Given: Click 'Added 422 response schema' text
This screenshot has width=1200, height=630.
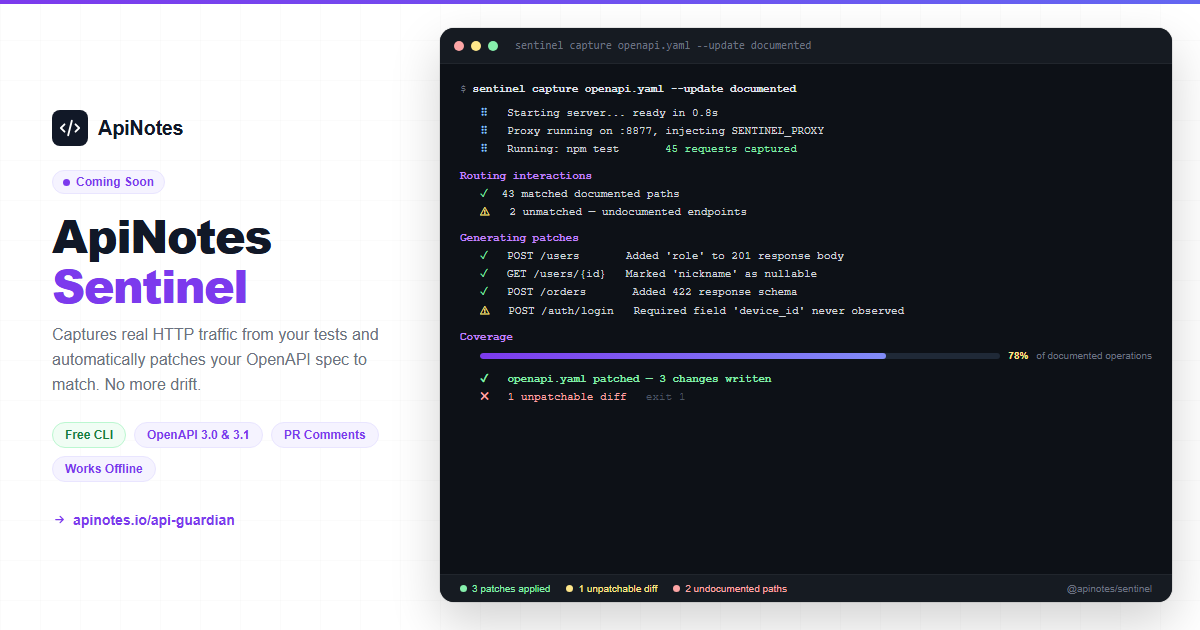Looking at the screenshot, I should coord(714,292).
